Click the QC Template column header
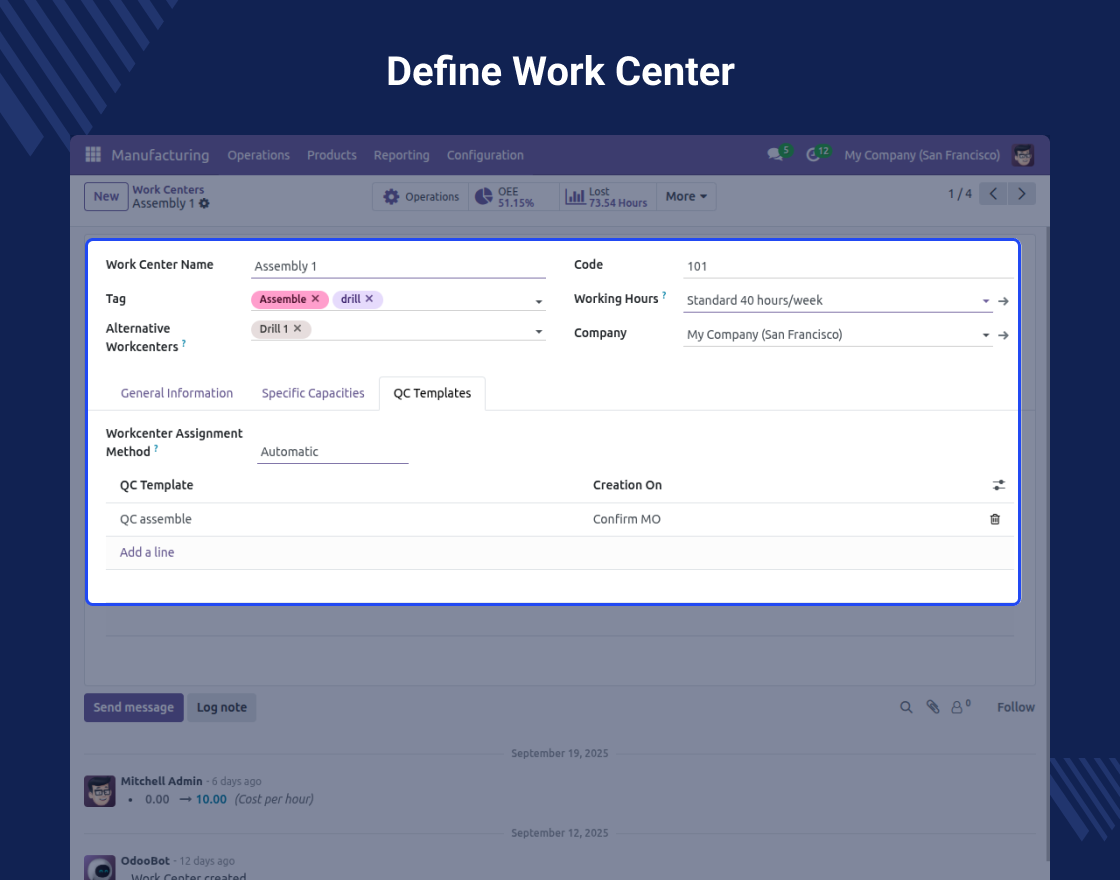This screenshot has width=1120, height=880. 156,485
